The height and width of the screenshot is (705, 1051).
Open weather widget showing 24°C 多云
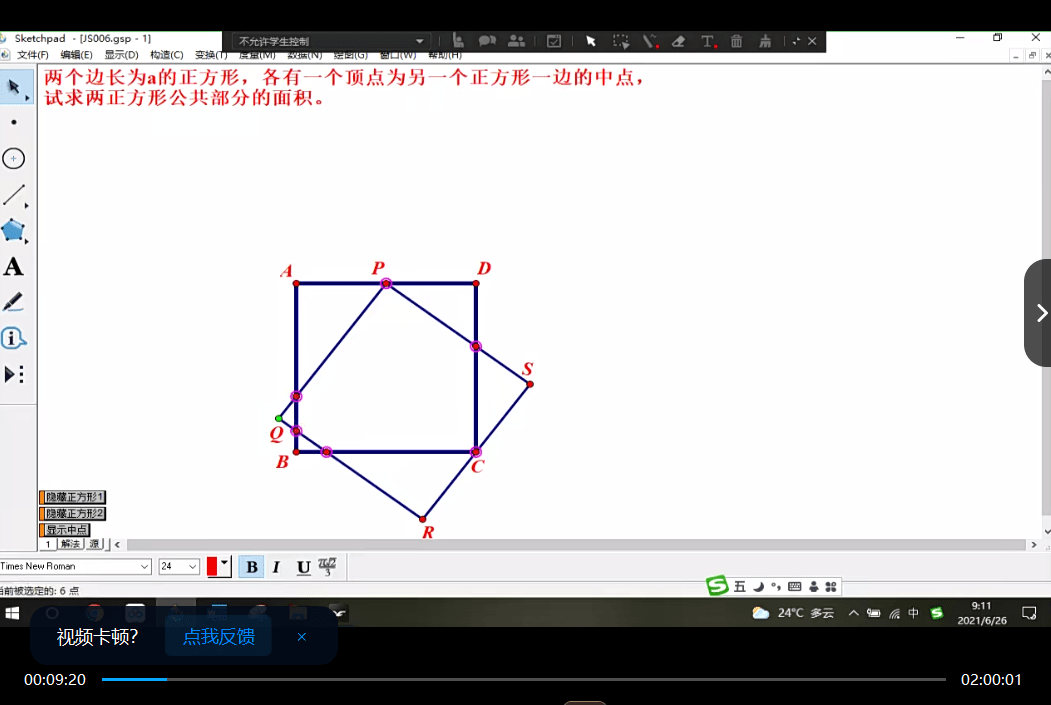pyautogui.click(x=793, y=613)
